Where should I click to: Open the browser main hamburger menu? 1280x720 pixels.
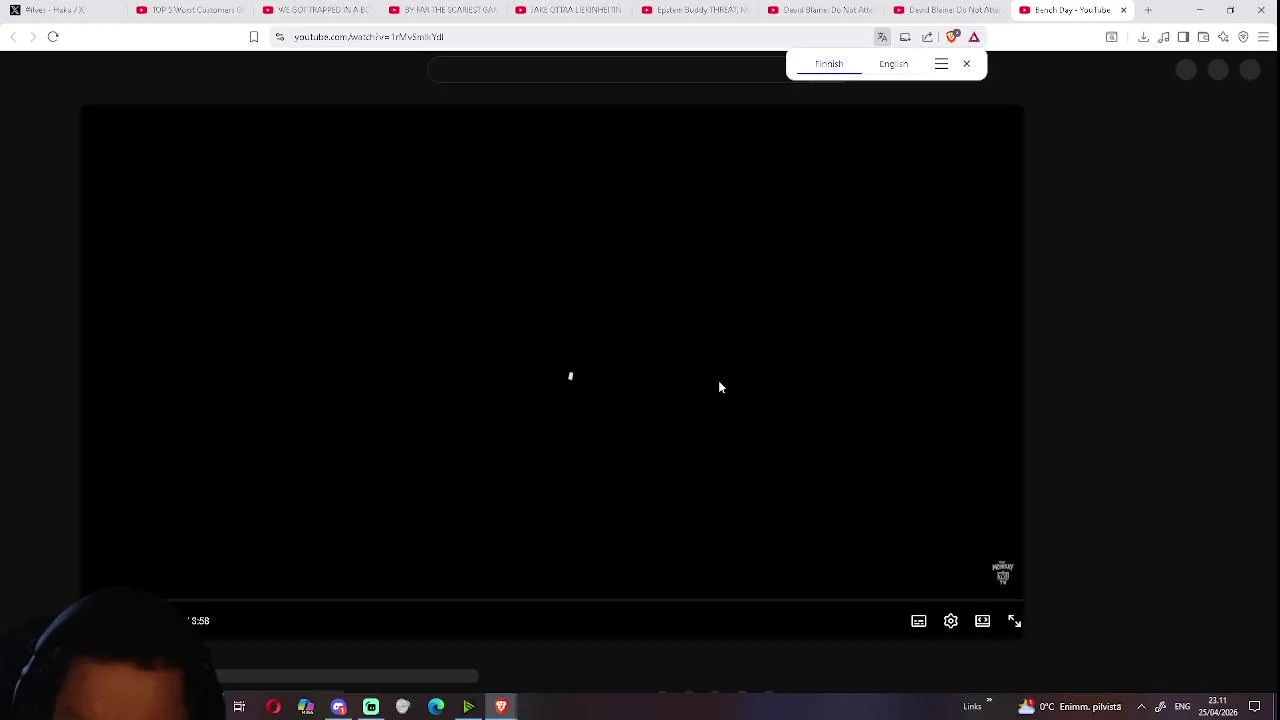point(1263,37)
